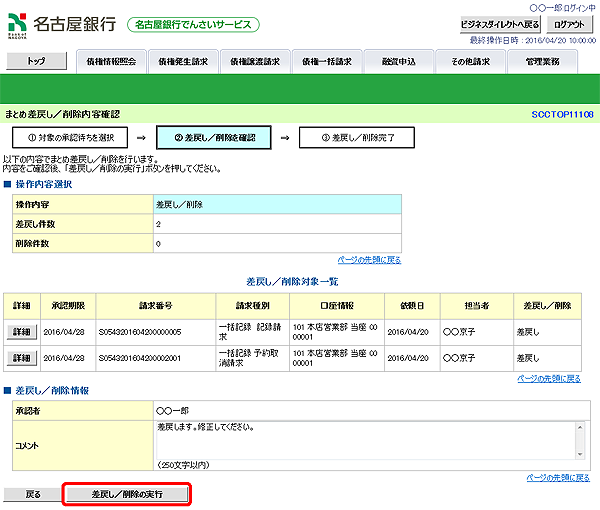Switch to 管理業務 tab
Screen dimensions: 600x510
click(543, 62)
